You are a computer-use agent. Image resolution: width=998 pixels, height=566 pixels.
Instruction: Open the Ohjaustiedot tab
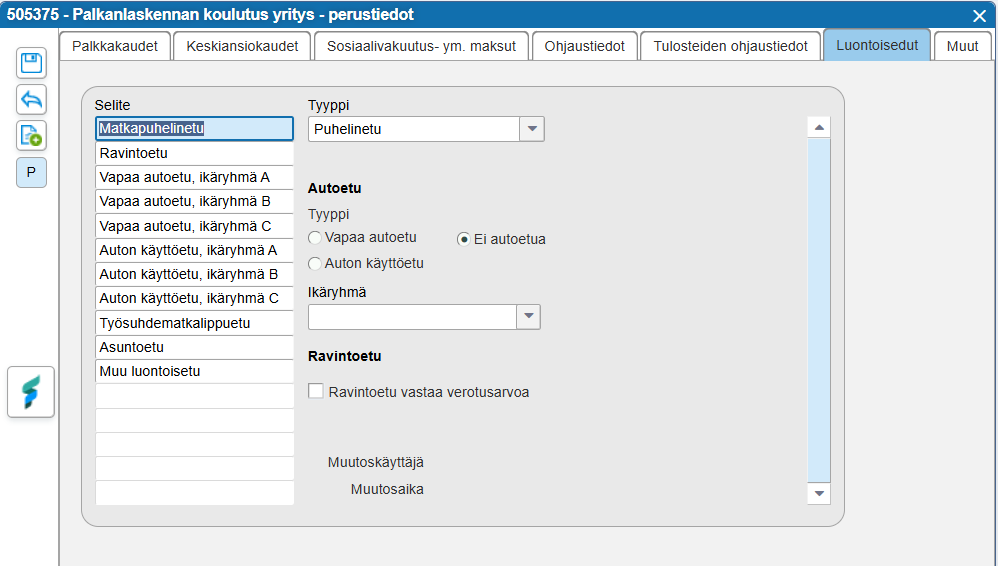tap(585, 46)
